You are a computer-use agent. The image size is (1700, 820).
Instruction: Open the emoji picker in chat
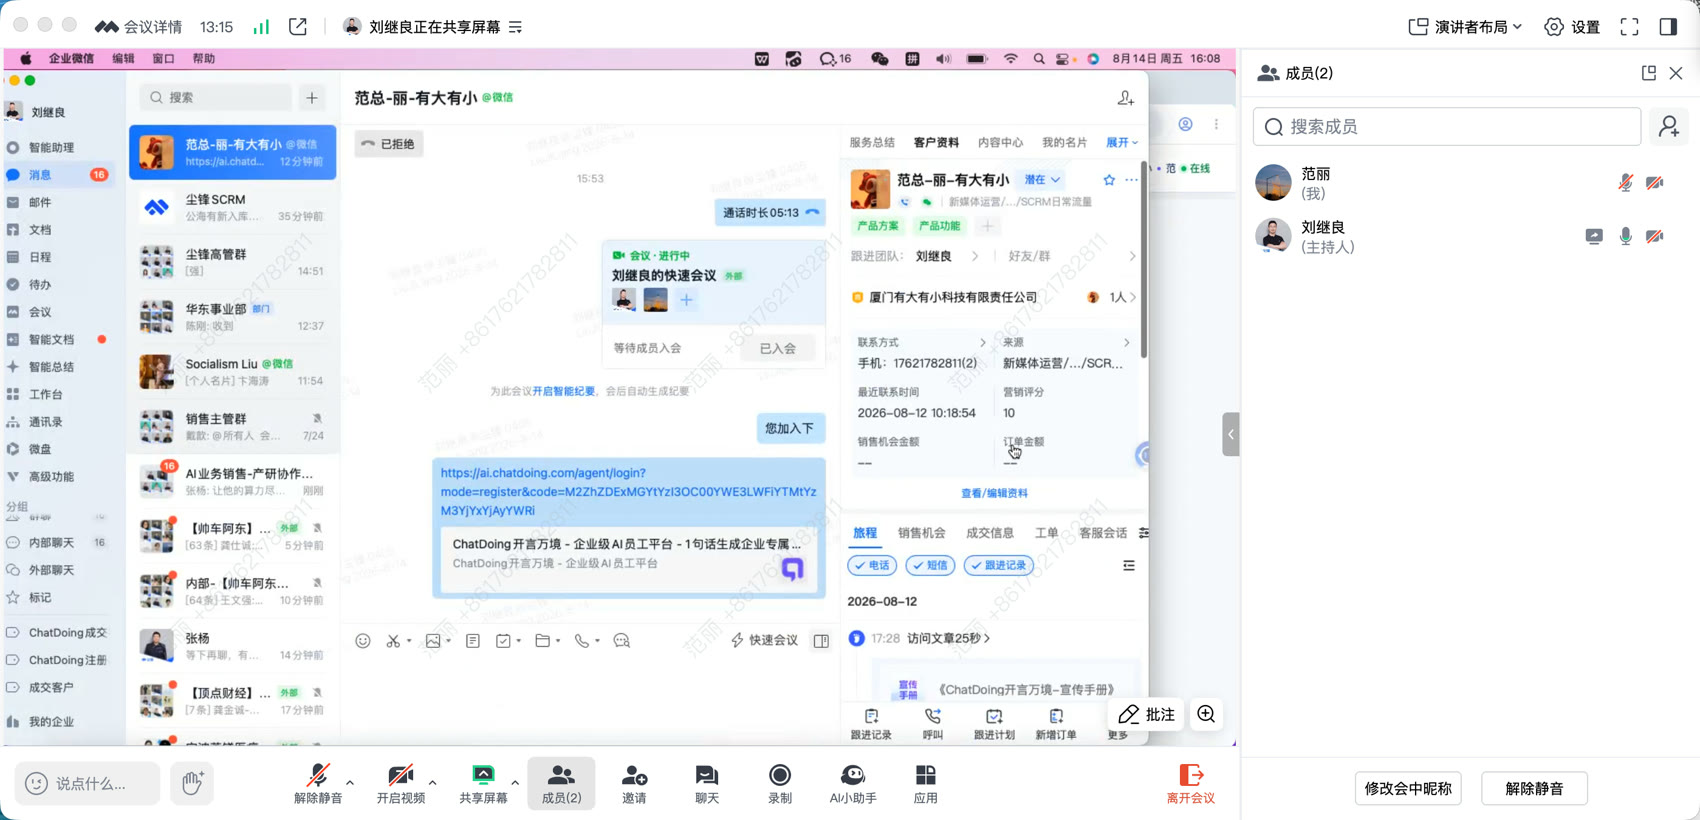click(363, 641)
